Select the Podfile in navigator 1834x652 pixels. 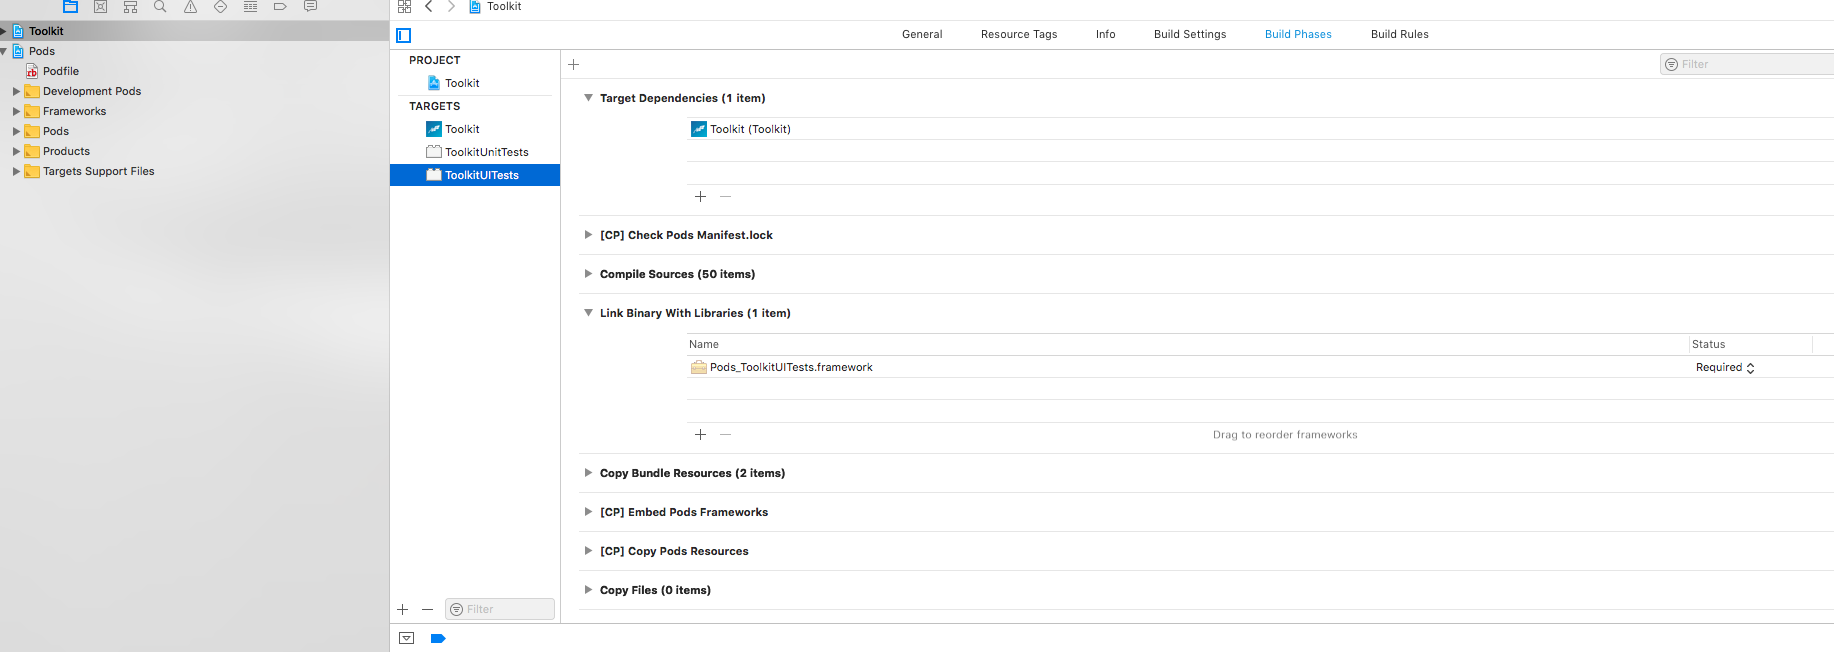coord(61,71)
